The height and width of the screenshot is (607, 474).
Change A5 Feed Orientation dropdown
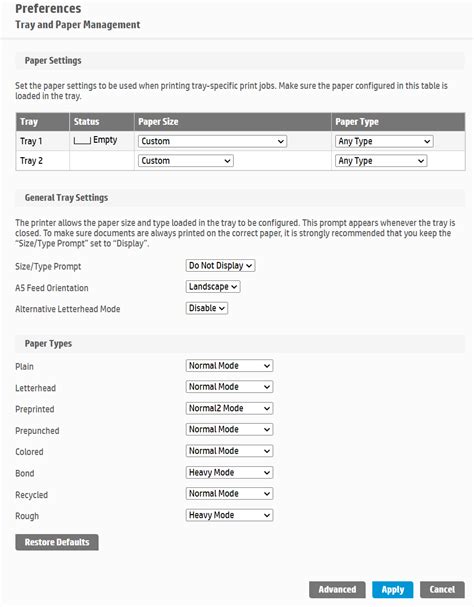tap(213, 287)
